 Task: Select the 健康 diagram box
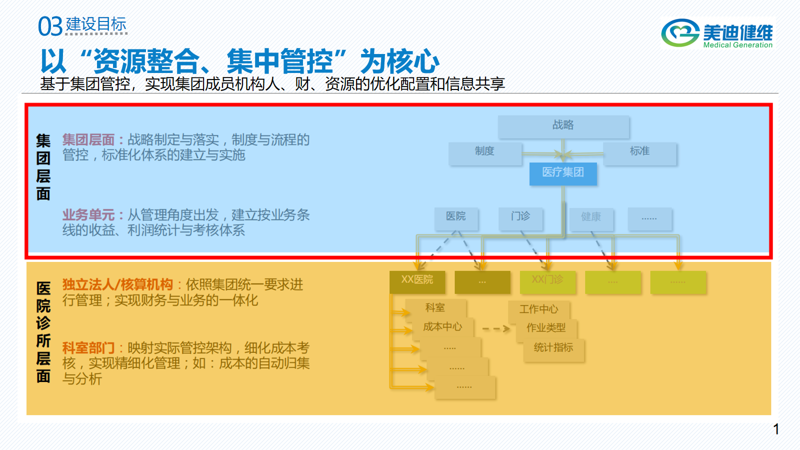[x=591, y=217]
